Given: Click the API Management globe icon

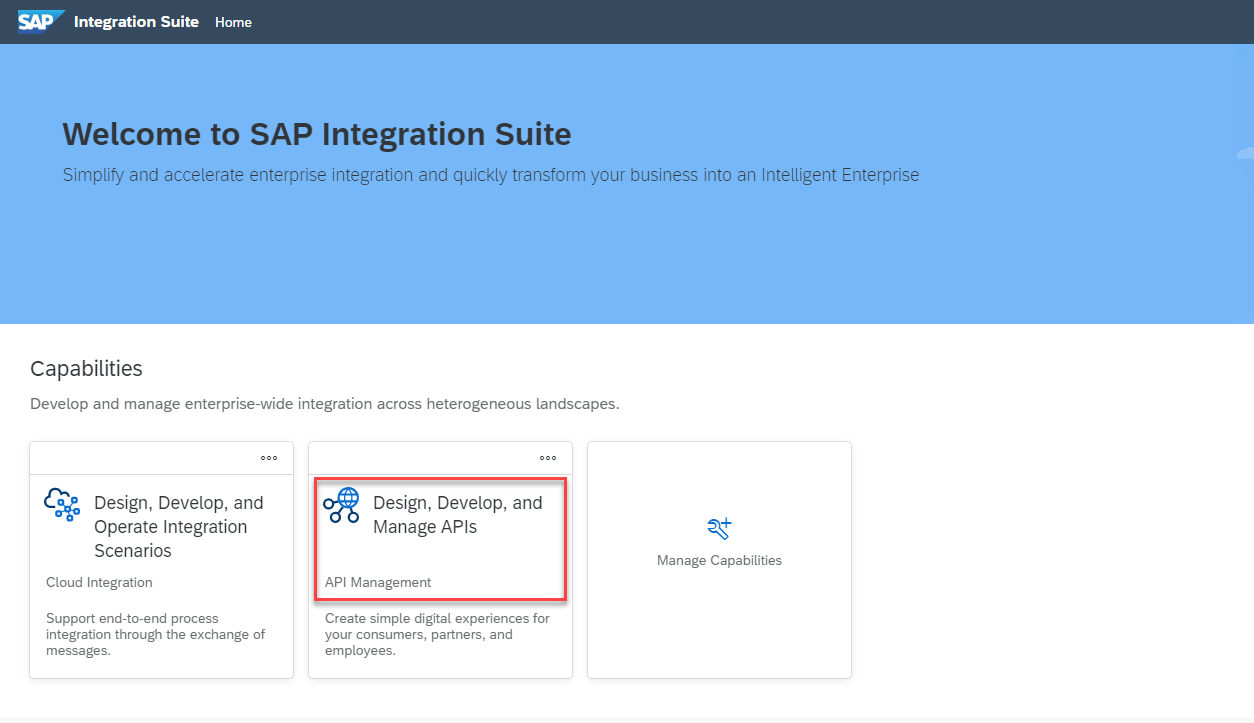Looking at the screenshot, I should click(341, 505).
